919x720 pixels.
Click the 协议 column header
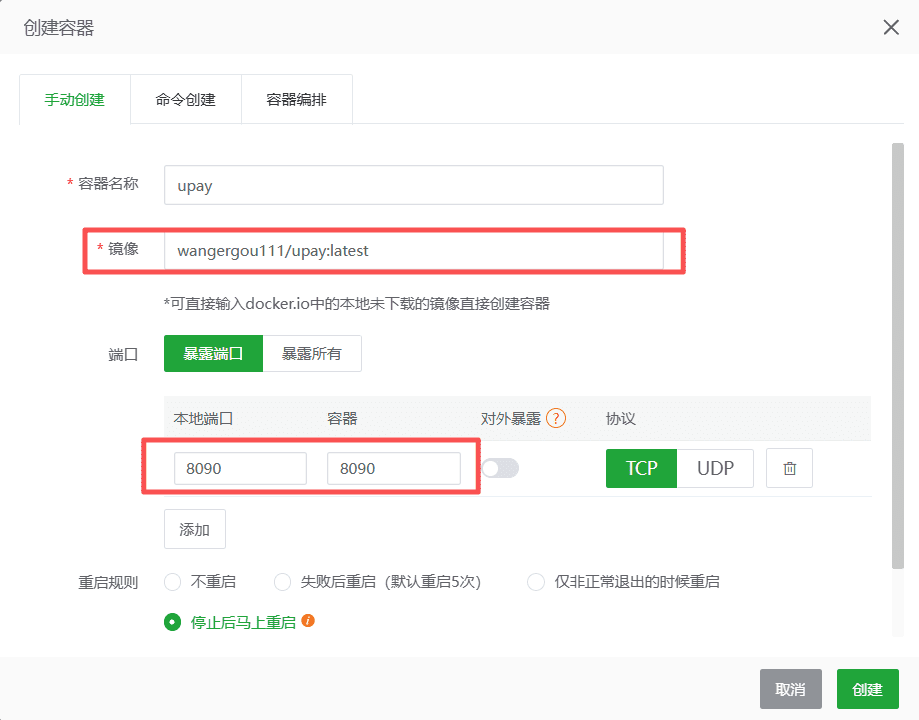point(621,418)
